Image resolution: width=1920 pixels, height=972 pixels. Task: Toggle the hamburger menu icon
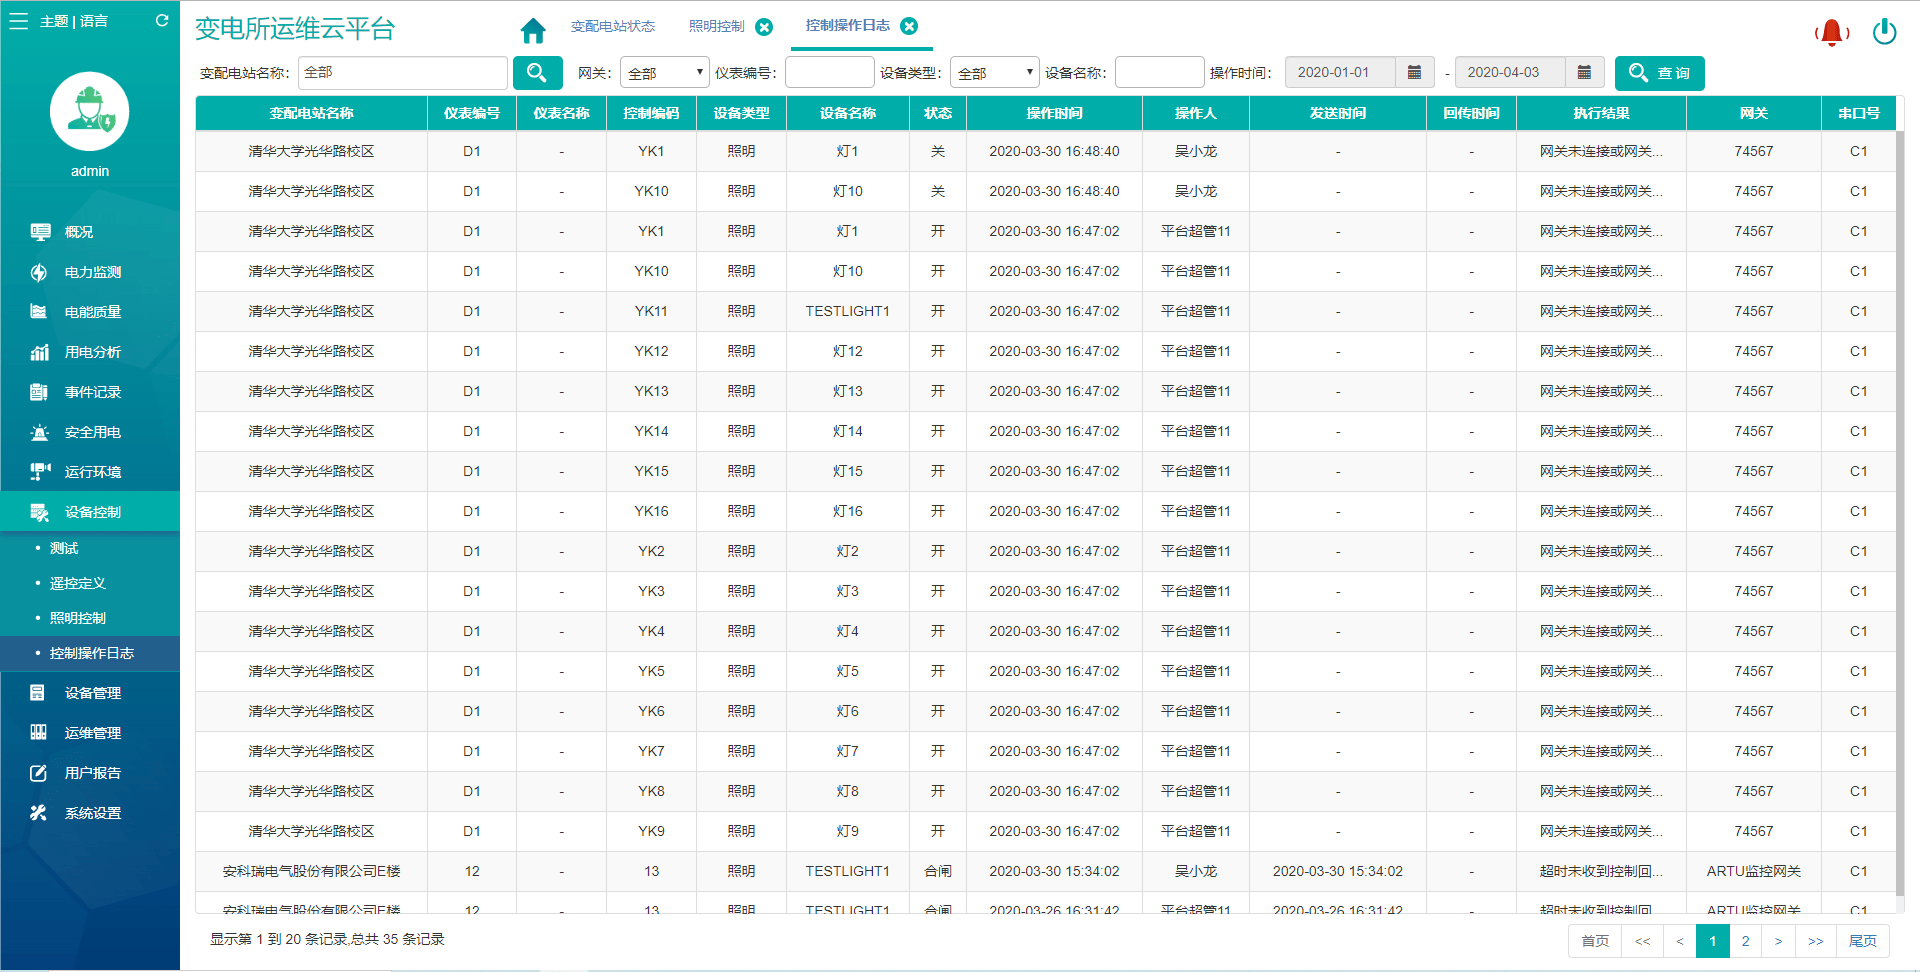(x=18, y=21)
